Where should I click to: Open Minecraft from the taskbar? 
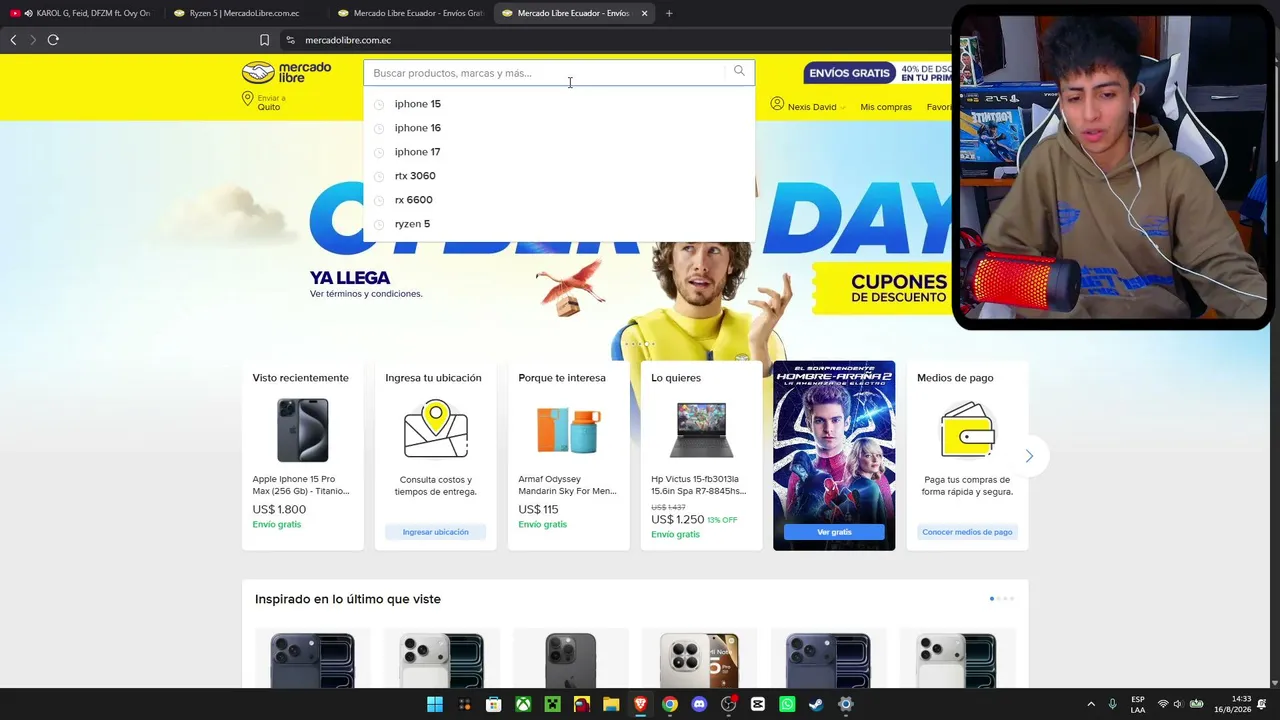pyautogui.click(x=552, y=704)
